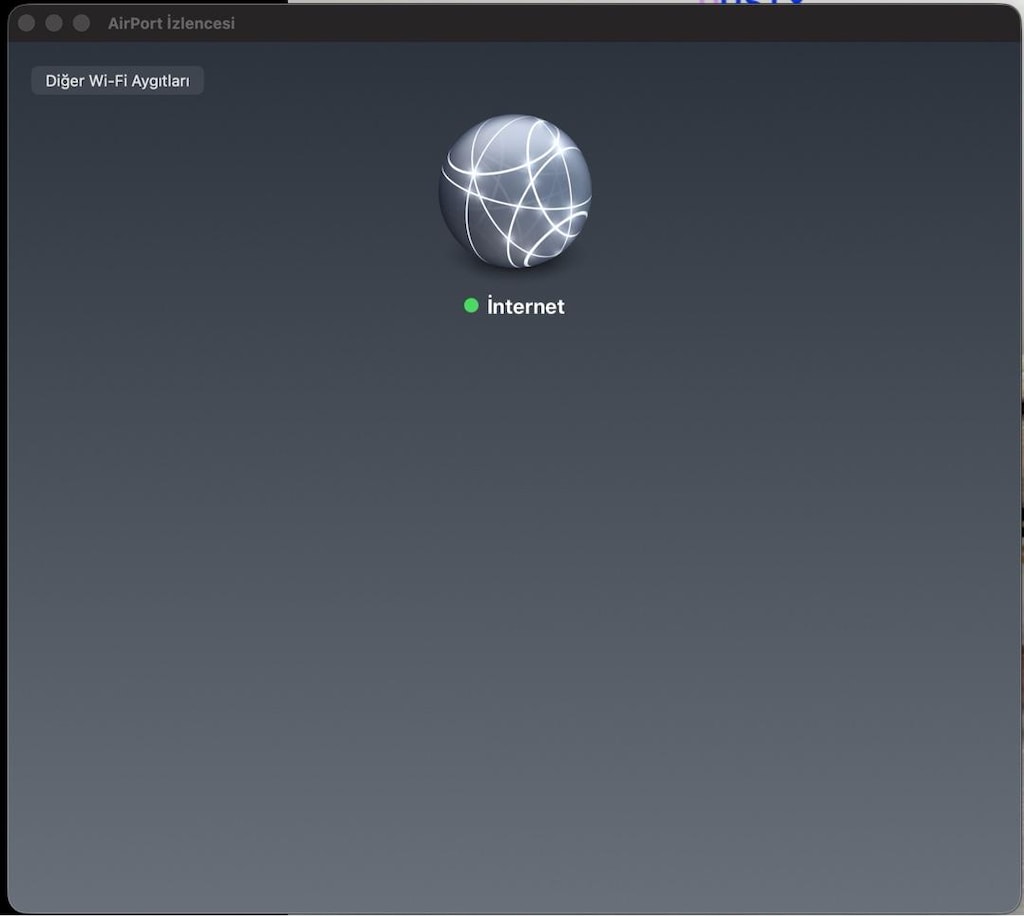The width and height of the screenshot is (1024, 916).
Task: Click the İnternet label text
Action: (526, 306)
